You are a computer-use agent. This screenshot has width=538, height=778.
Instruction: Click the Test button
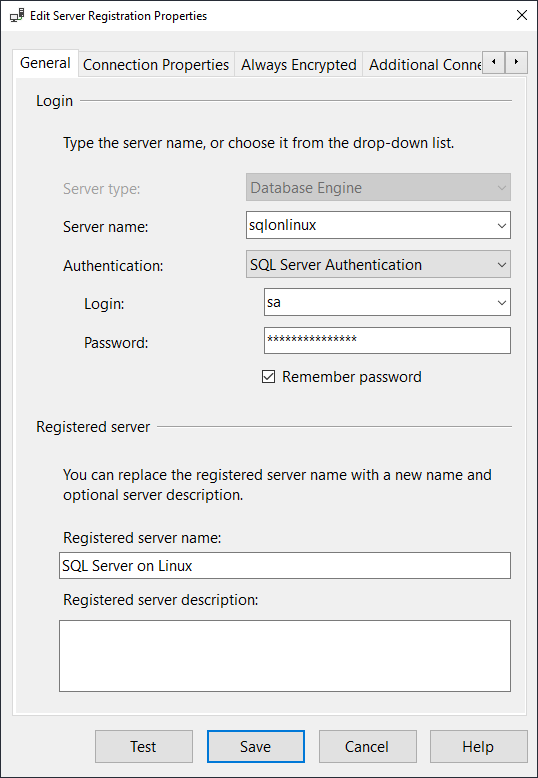(144, 746)
